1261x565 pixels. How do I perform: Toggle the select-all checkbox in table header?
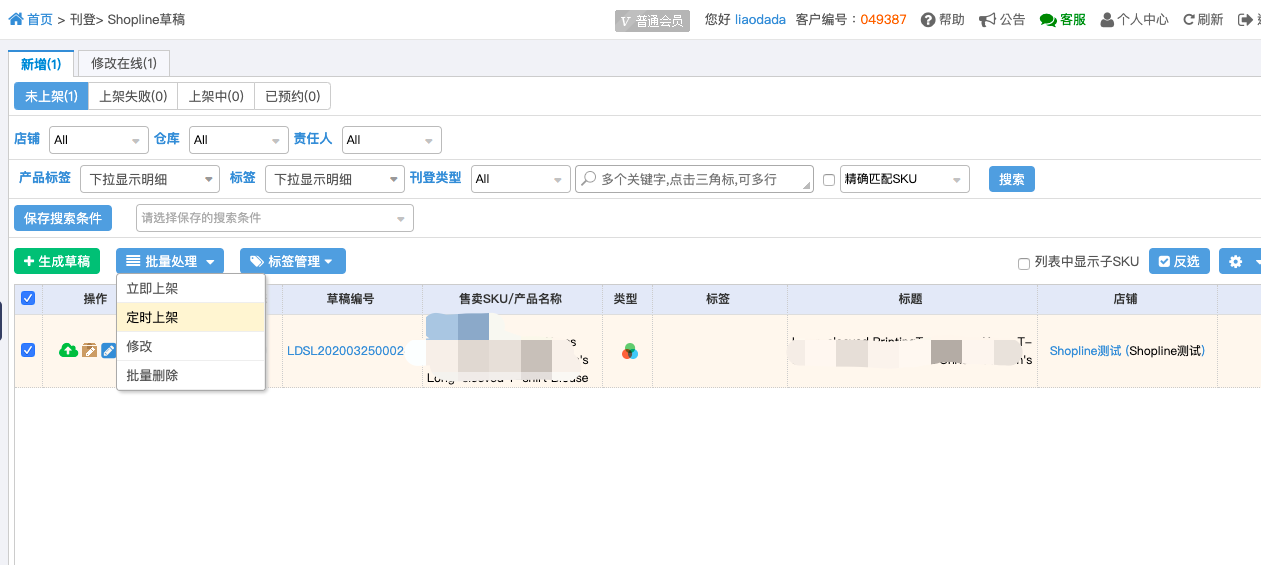pos(28,298)
